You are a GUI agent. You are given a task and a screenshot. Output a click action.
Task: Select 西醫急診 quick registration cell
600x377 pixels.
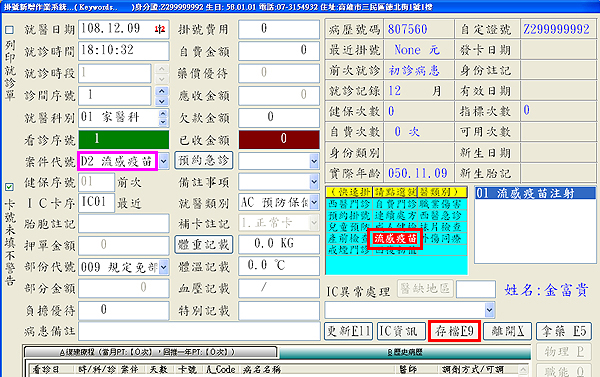[x=441, y=215]
